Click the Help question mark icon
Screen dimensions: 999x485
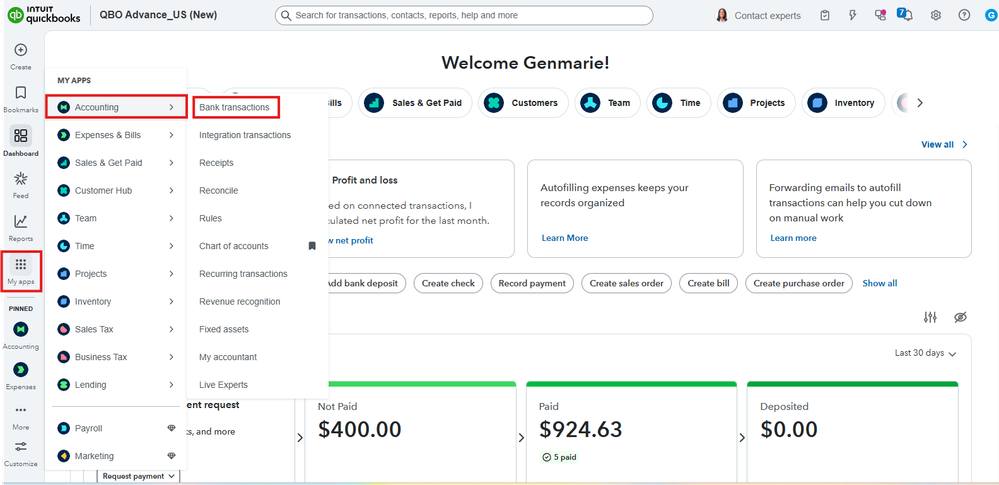[964, 16]
